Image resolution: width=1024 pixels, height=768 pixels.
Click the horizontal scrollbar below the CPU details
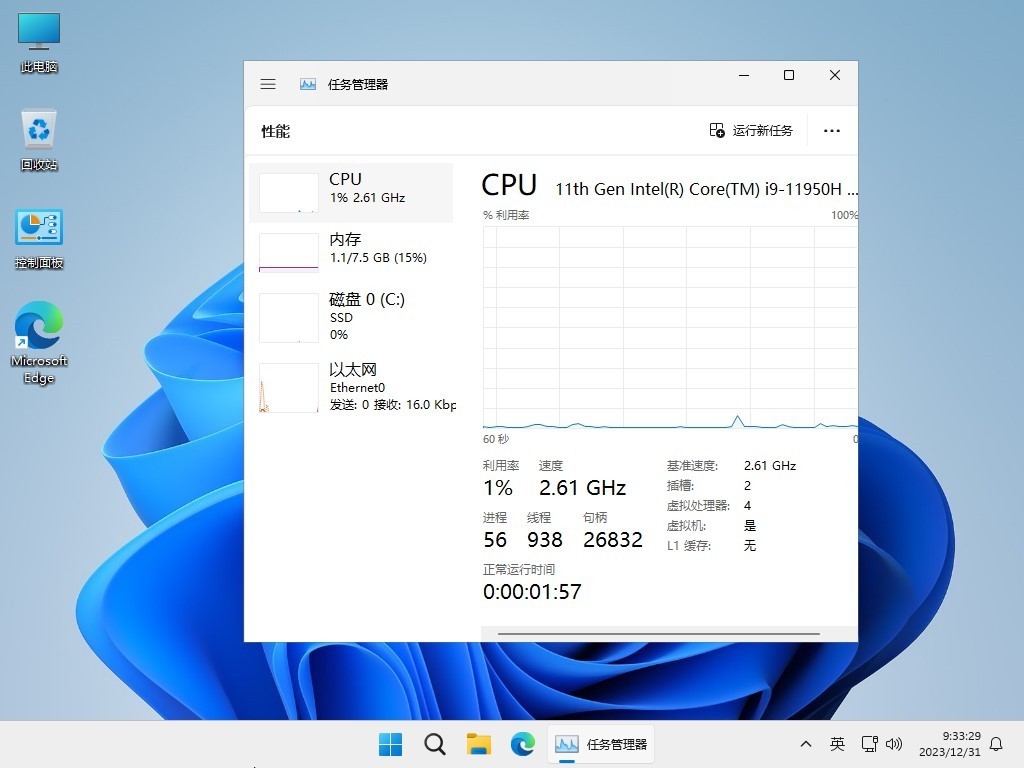point(658,633)
